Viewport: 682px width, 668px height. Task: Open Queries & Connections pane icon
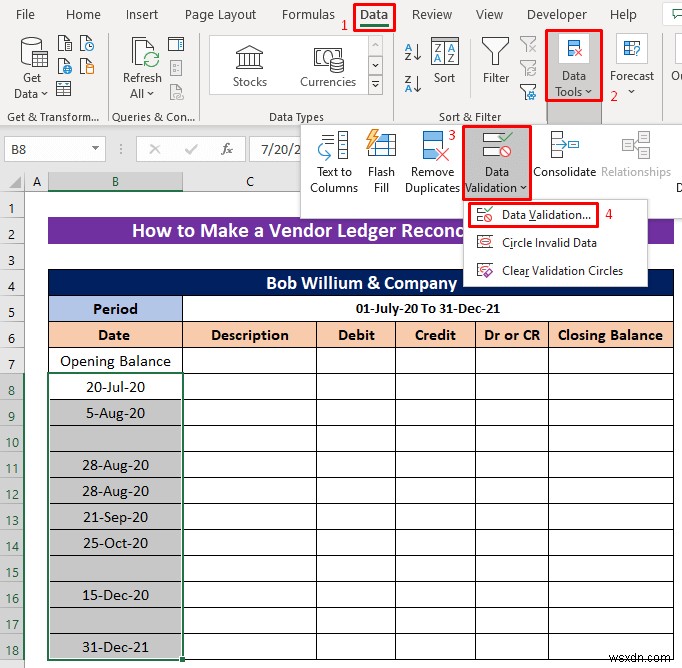coord(176,44)
